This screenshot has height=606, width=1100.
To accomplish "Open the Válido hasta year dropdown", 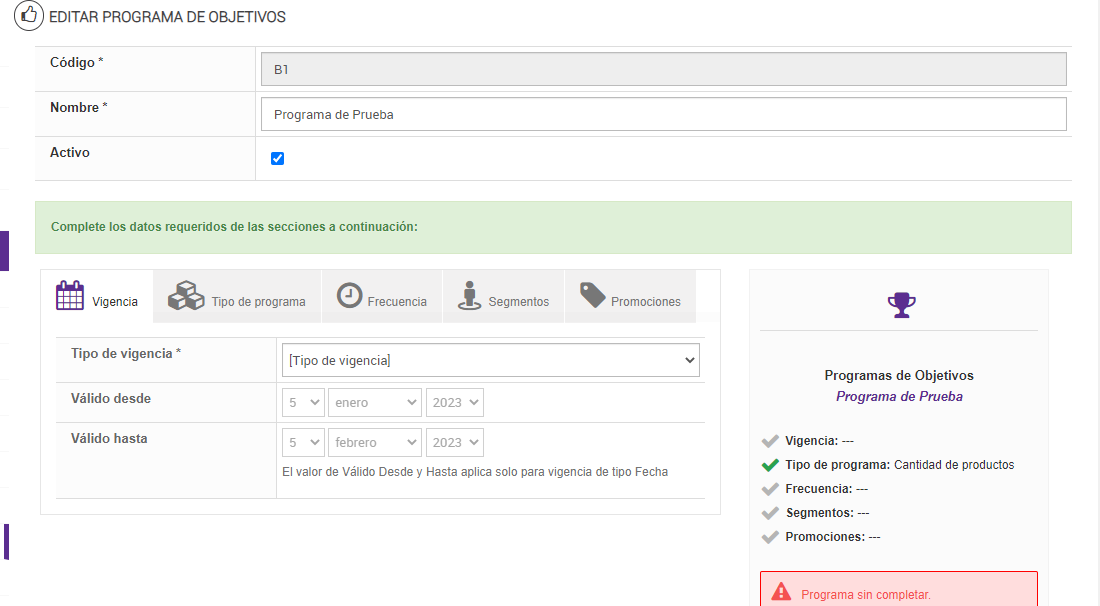I will 454,442.
